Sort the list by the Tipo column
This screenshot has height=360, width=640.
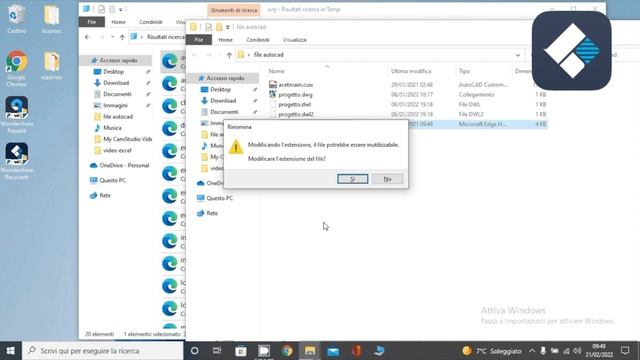tap(464, 71)
